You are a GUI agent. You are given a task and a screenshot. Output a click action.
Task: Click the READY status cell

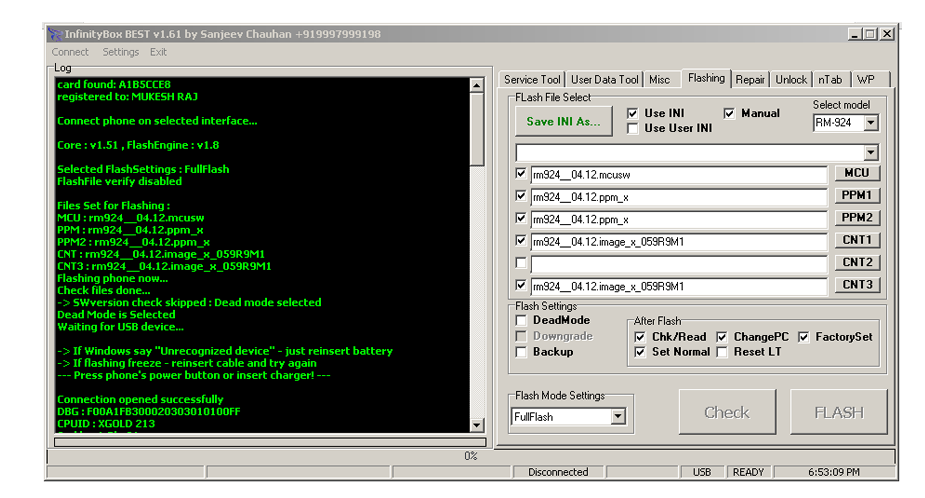point(748,472)
